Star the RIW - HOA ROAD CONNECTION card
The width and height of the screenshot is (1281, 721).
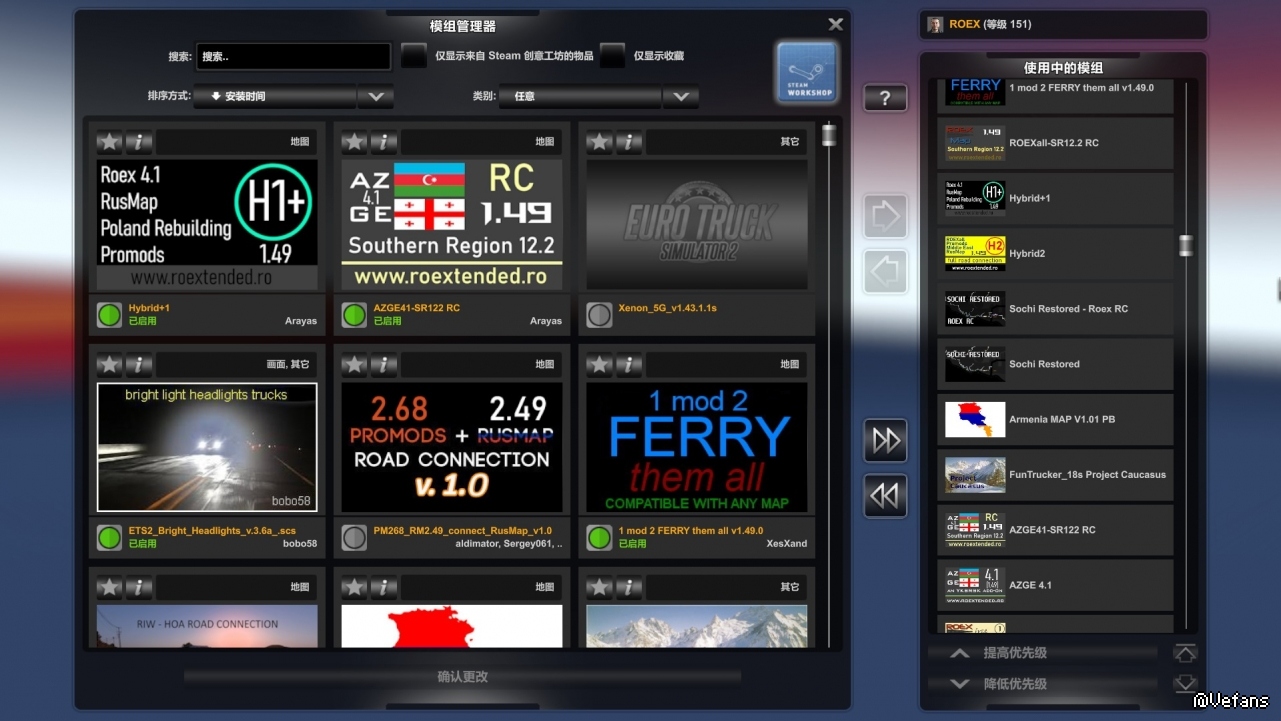click(x=109, y=587)
